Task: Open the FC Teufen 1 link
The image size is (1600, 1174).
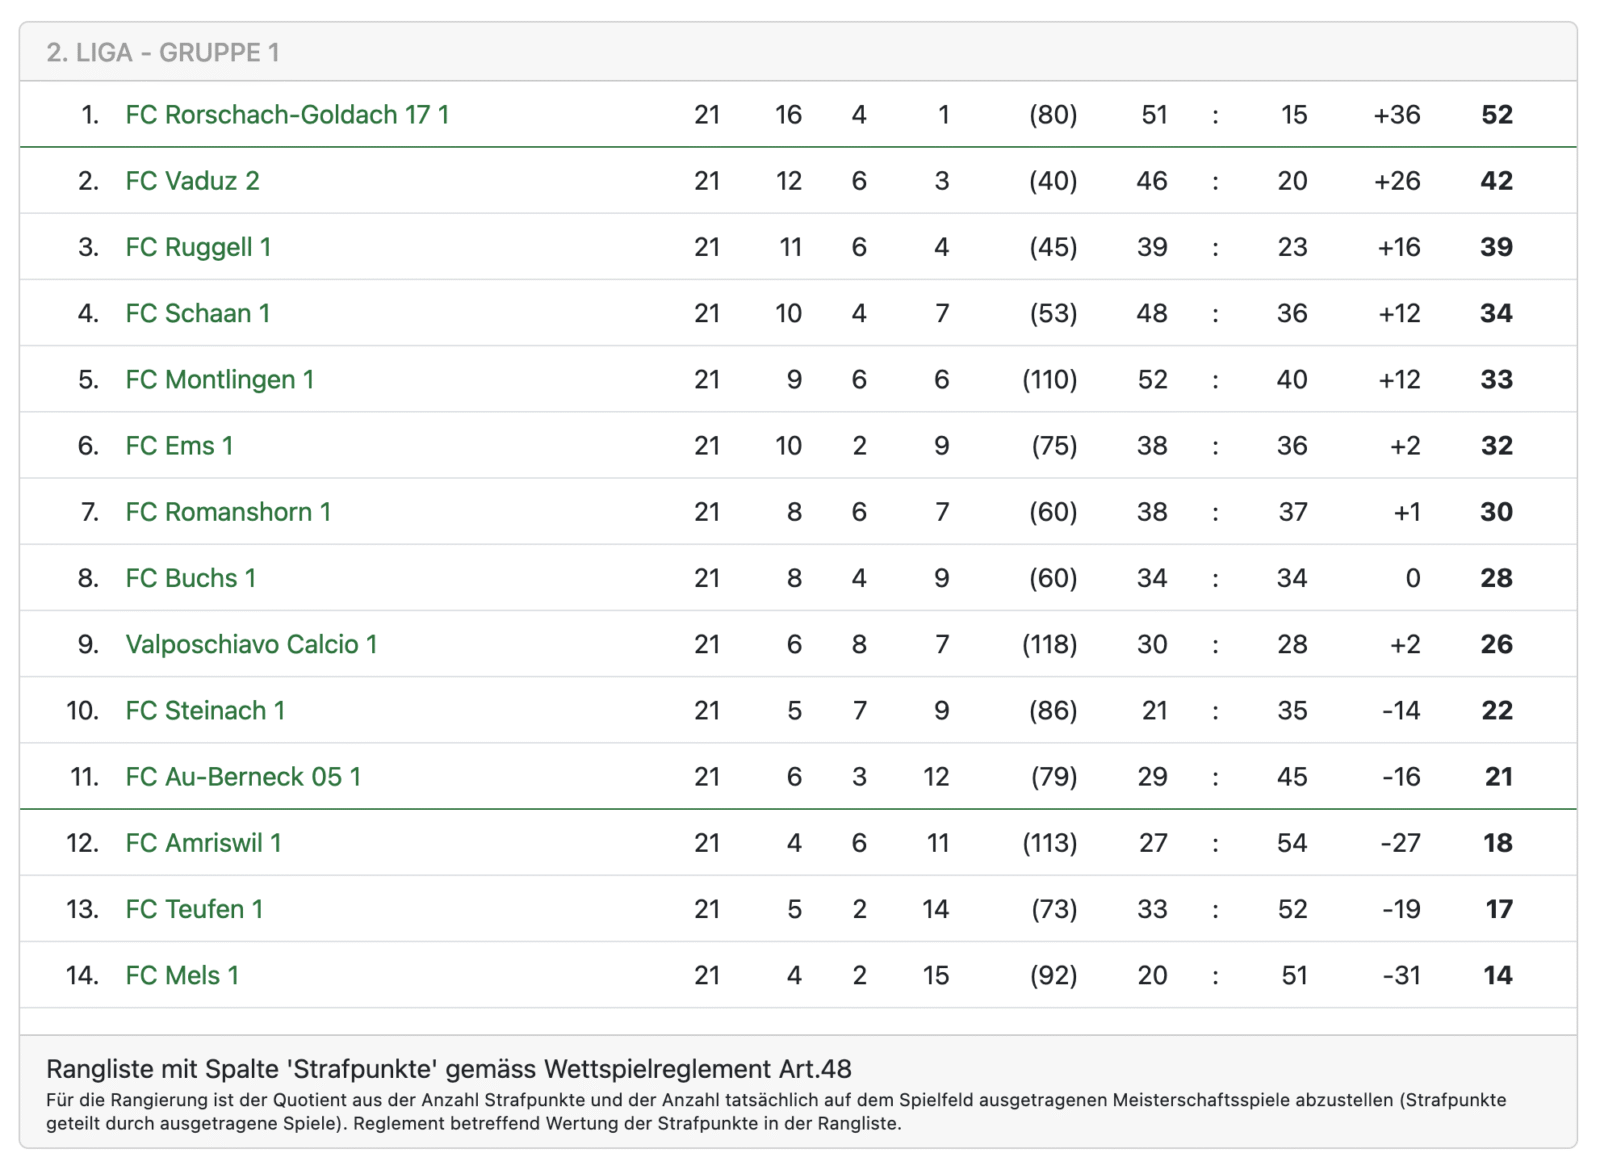Action: tap(194, 909)
